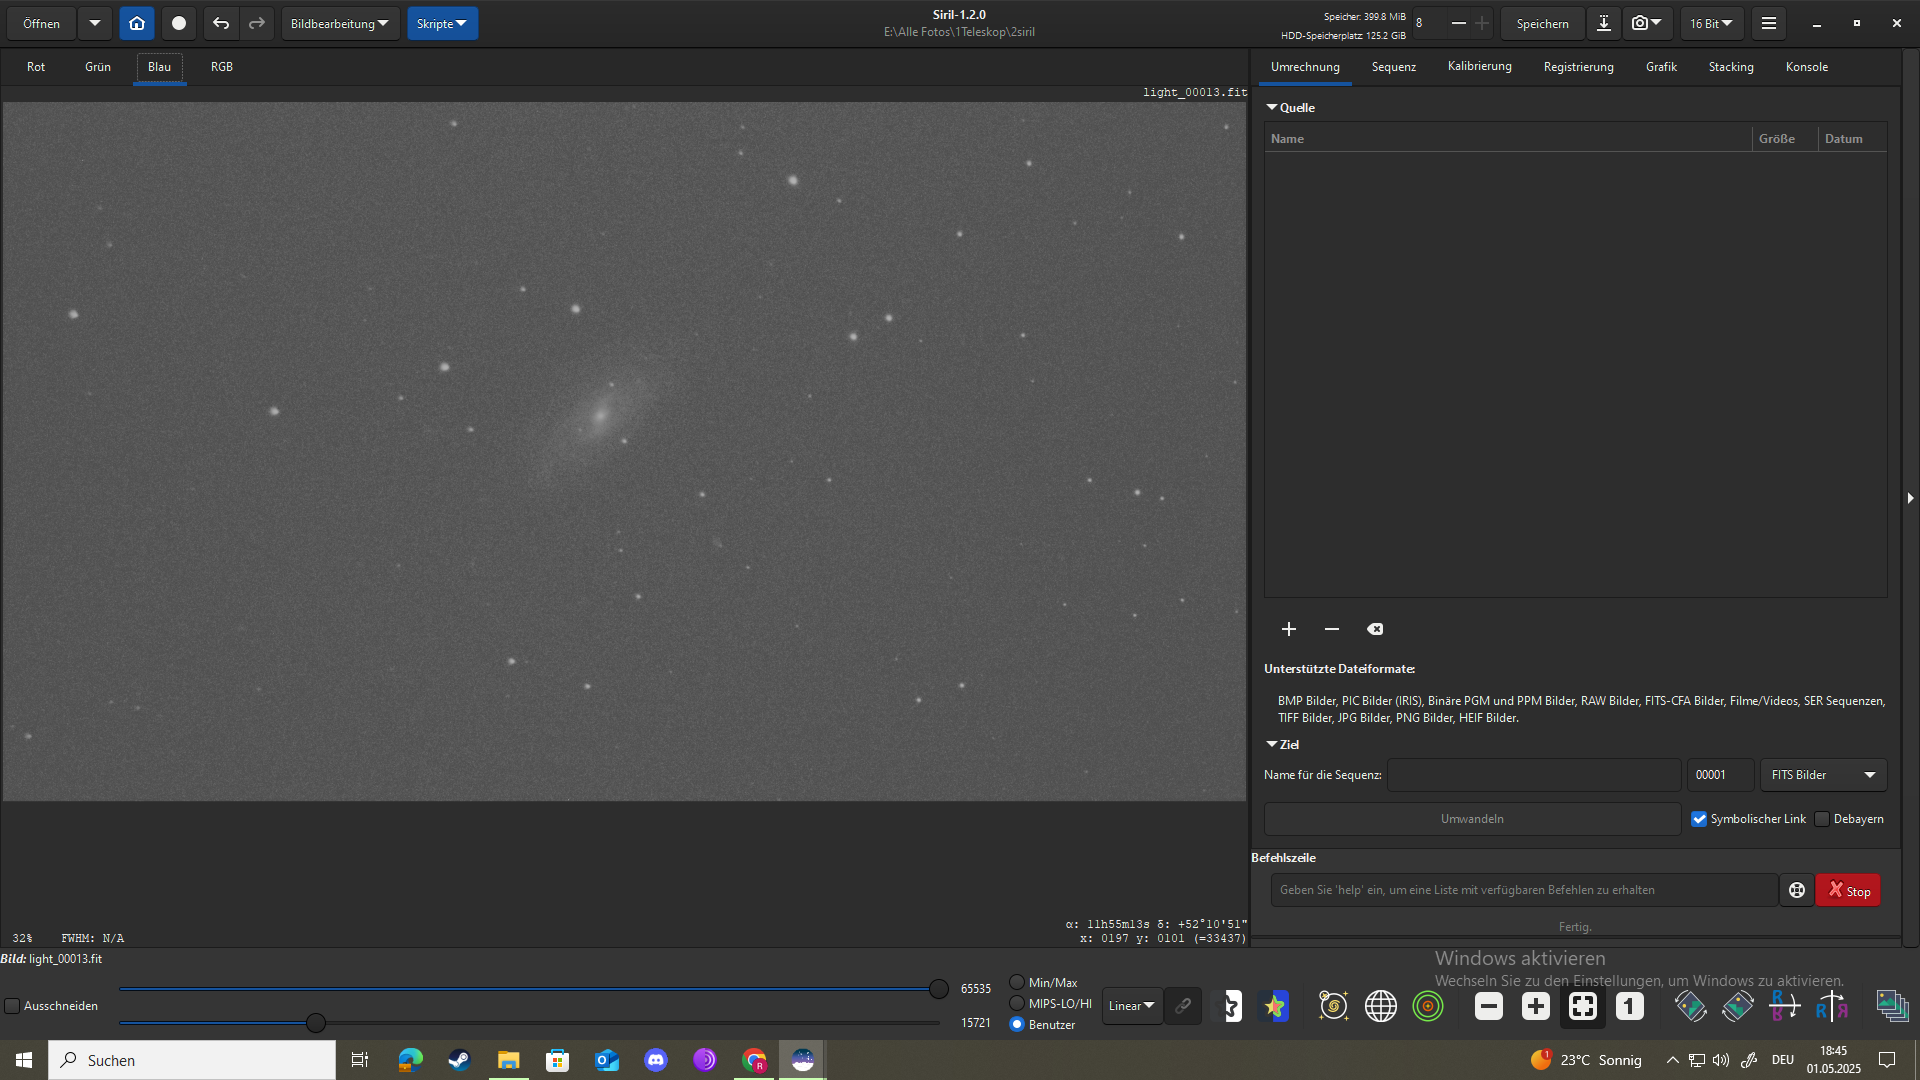Open the FITS Bilder format dropdown
1920x1080 pixels.
pyautogui.click(x=1824, y=775)
